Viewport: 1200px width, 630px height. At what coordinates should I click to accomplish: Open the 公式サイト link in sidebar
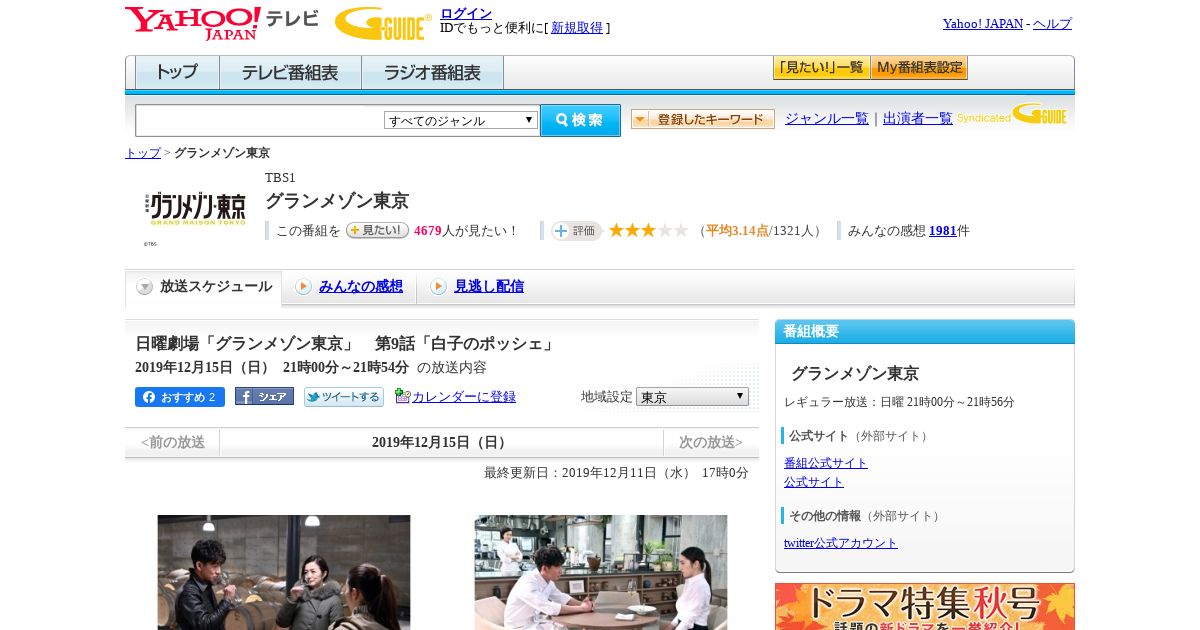click(x=814, y=482)
